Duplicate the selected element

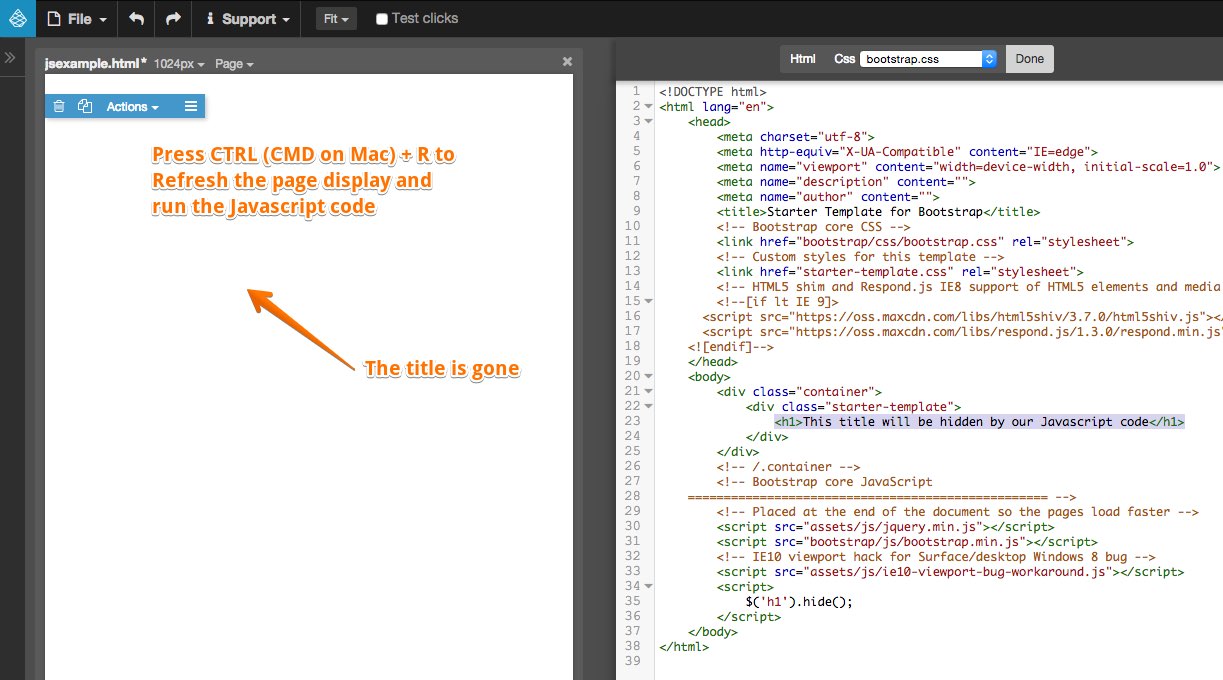coord(85,106)
